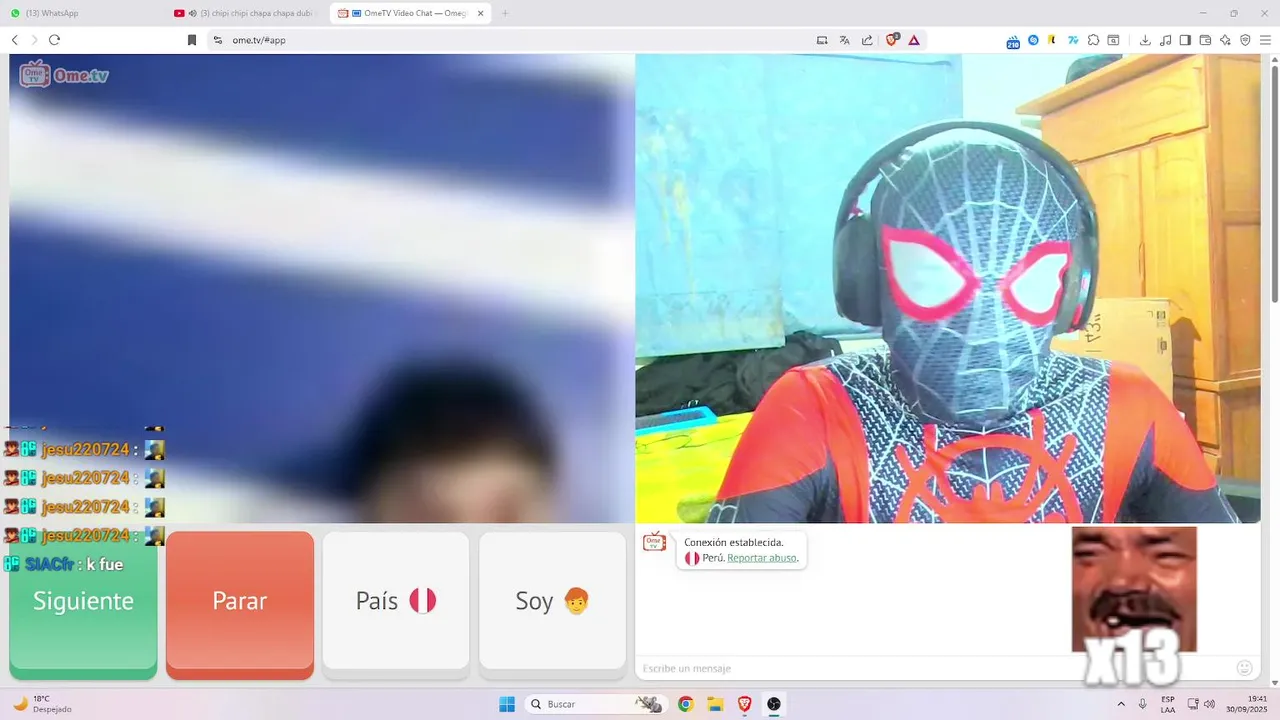Switch the ESP LAA keyboard language

(x=1168, y=704)
